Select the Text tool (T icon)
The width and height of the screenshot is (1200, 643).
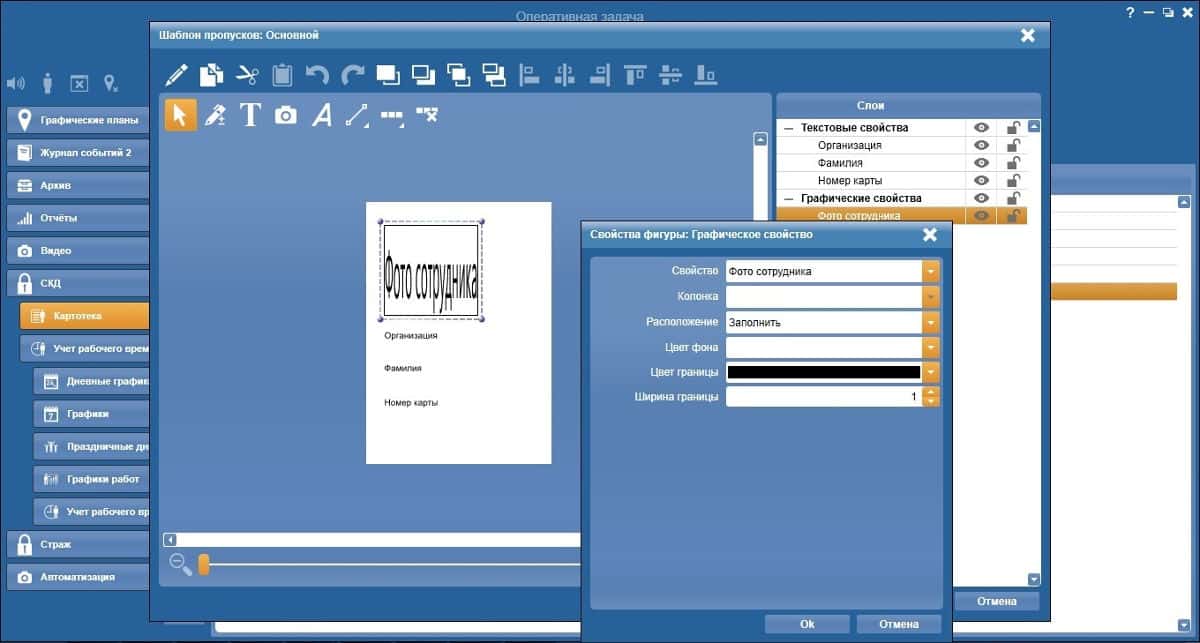click(x=250, y=115)
